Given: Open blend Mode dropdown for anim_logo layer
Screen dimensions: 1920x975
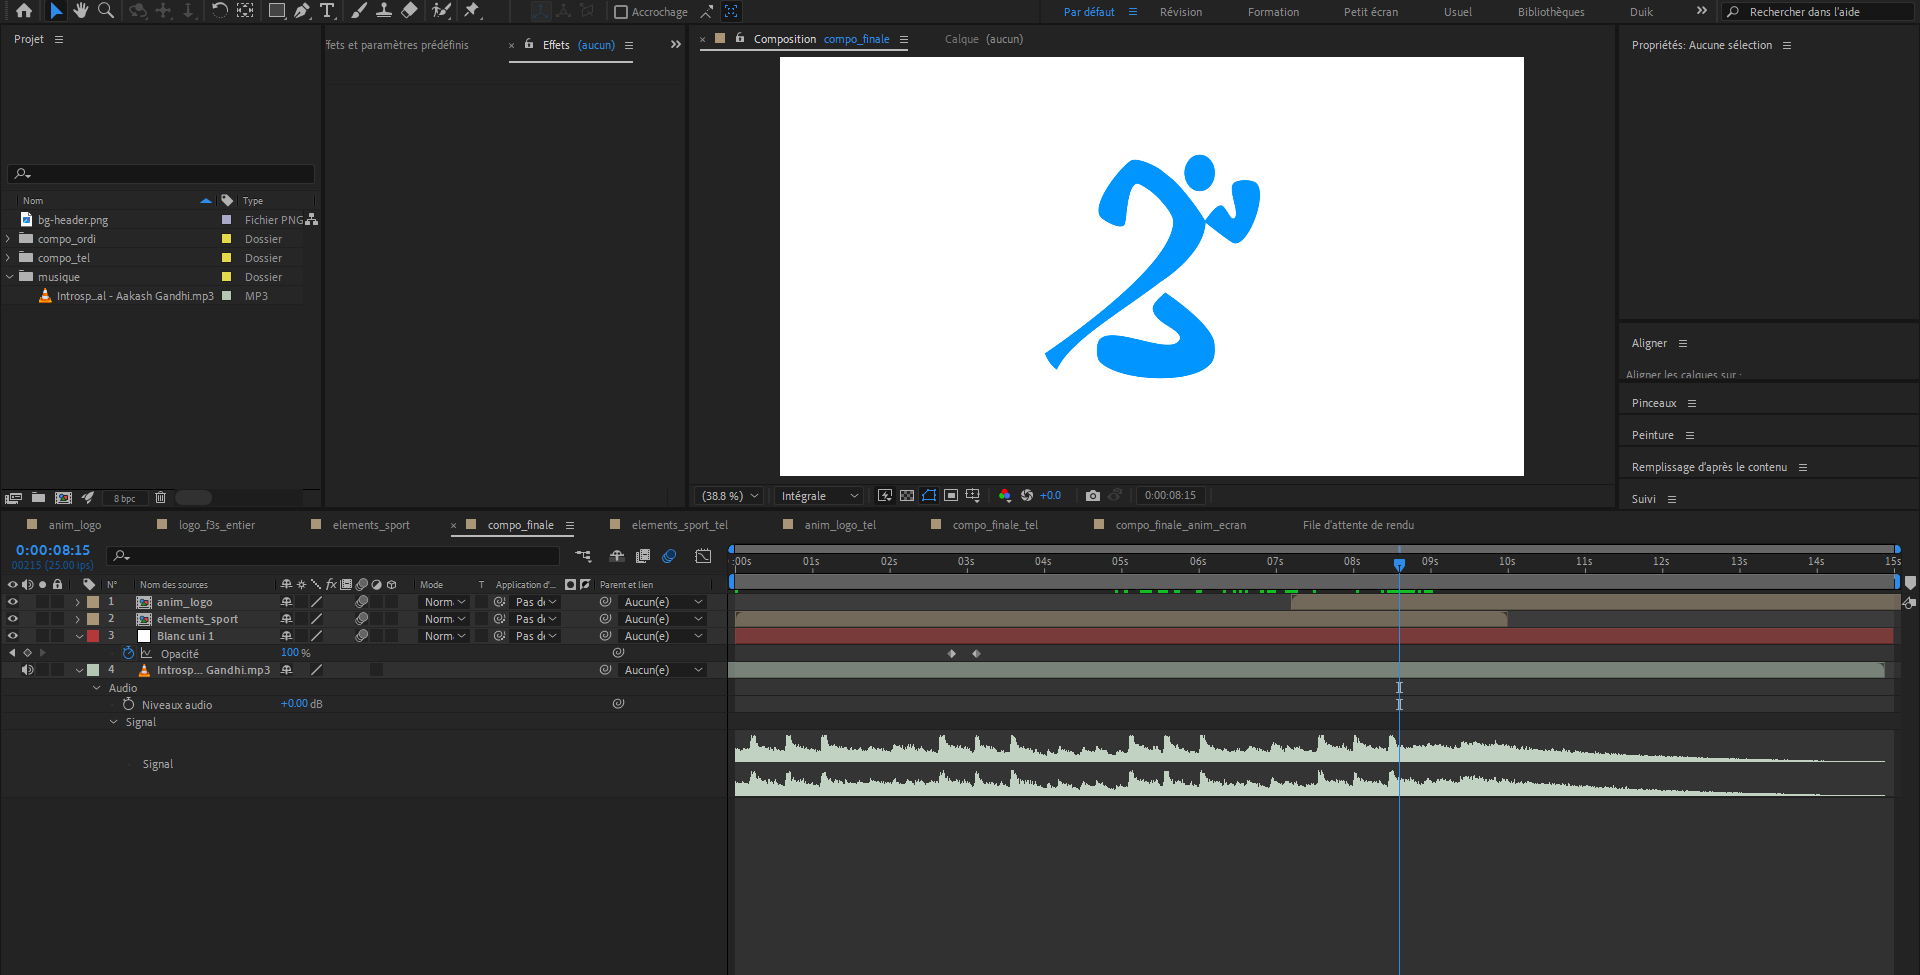Looking at the screenshot, I should pos(445,602).
